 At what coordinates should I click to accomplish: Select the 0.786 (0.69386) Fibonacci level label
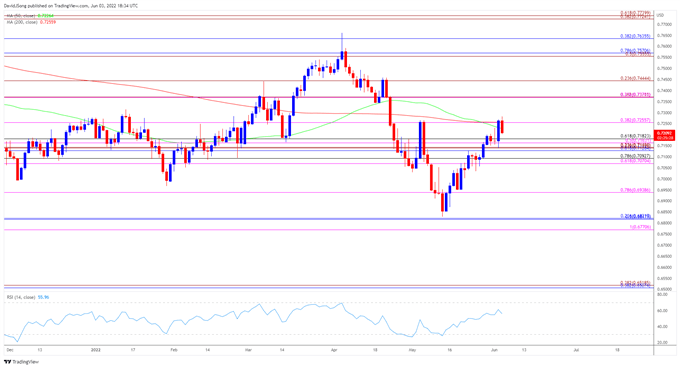pos(636,190)
